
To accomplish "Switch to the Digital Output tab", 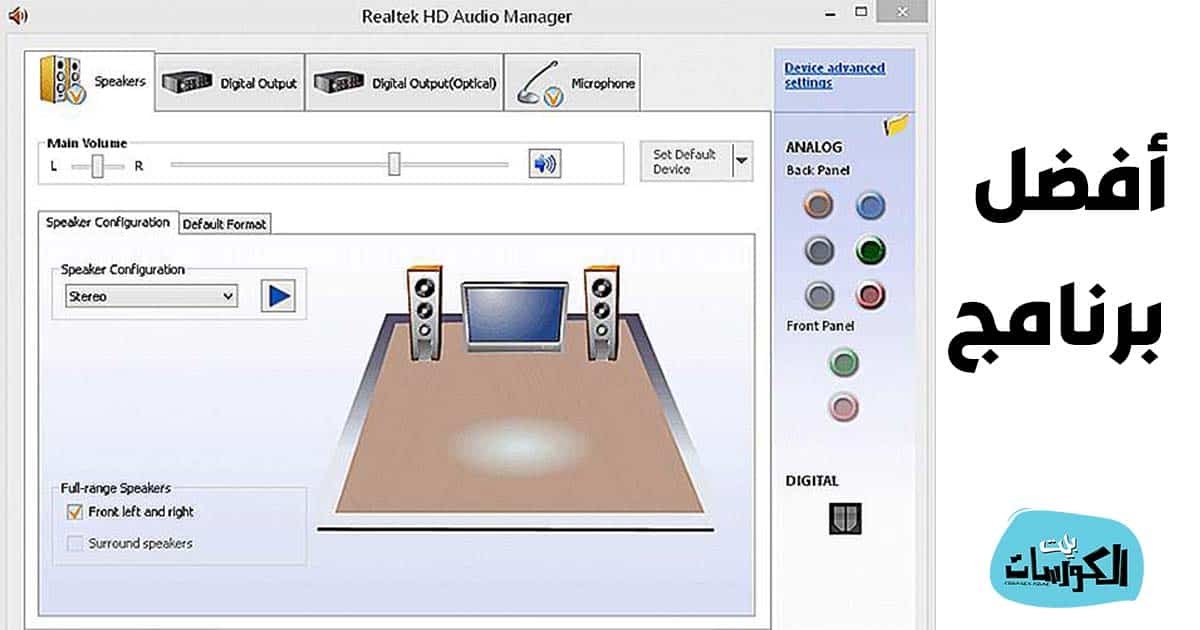I will pyautogui.click(x=230, y=84).
